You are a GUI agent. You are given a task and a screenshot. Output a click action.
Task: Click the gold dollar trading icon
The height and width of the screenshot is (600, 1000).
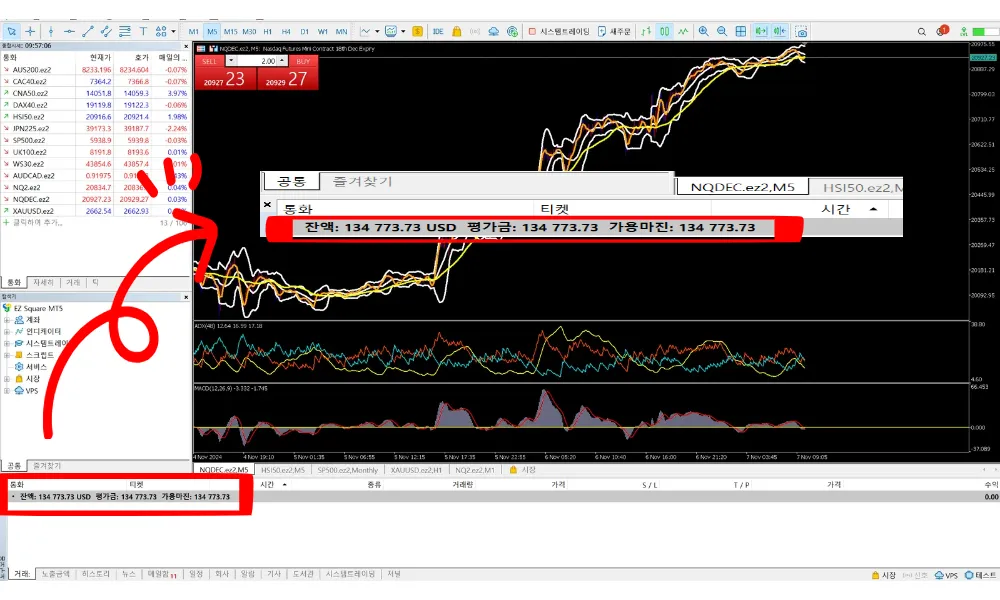[418, 31]
